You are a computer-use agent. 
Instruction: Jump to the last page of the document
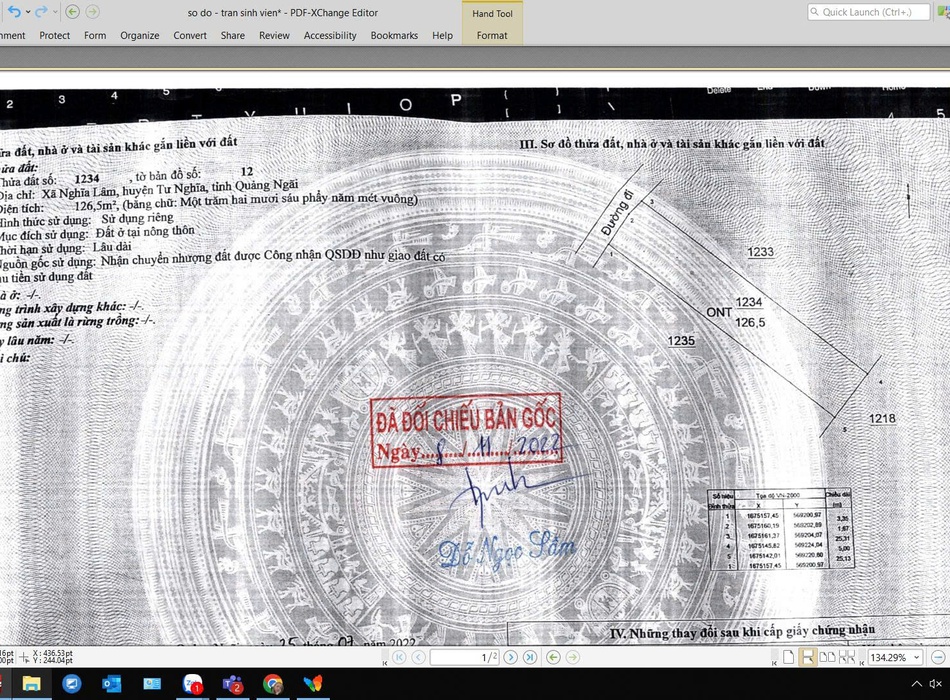[529, 657]
